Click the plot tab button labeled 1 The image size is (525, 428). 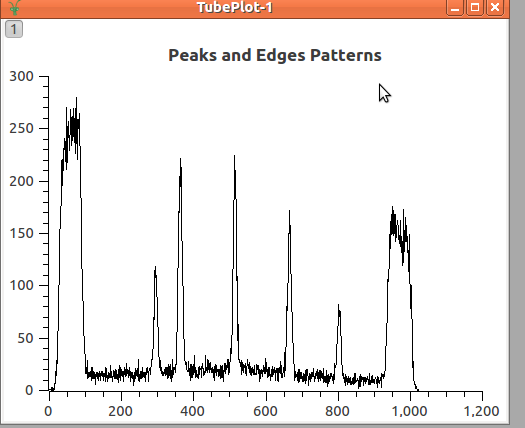tap(14, 29)
